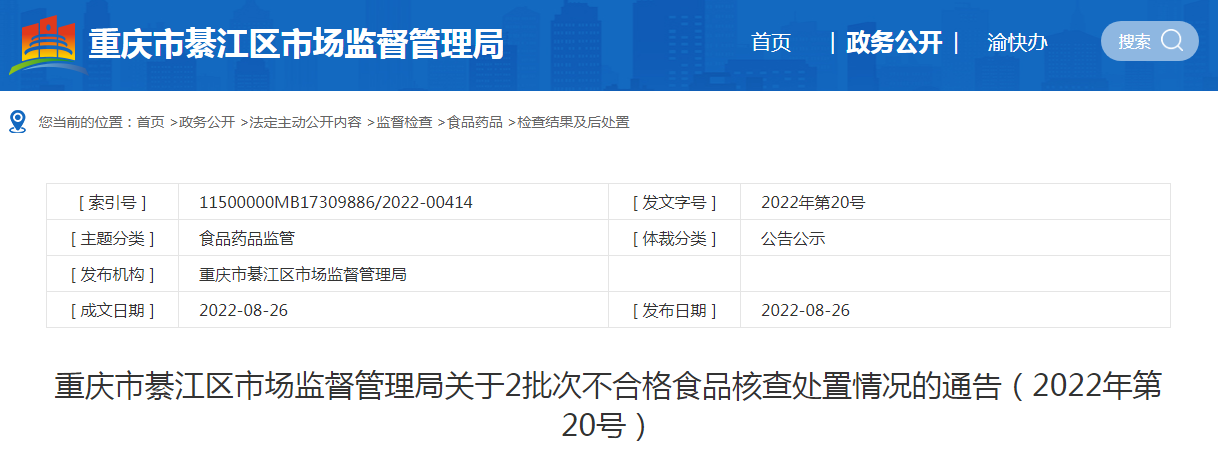1218x456 pixels.
Task: Open the 政务公开 navigation tab
Action: [894, 42]
